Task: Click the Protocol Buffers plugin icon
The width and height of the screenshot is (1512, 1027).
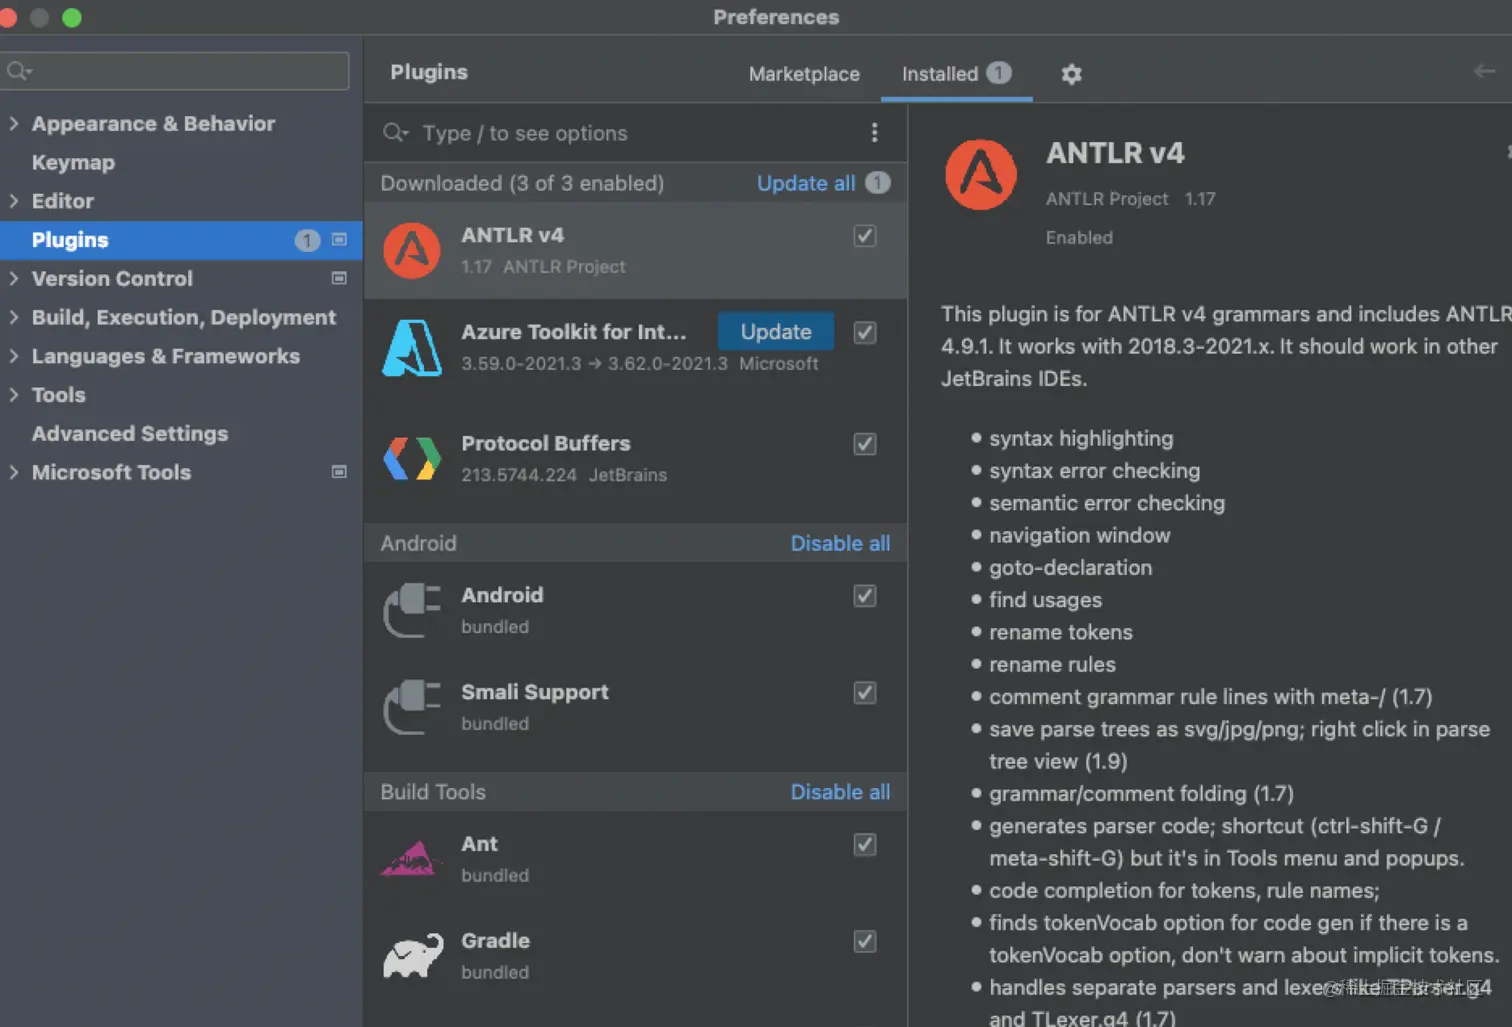Action: (412, 459)
